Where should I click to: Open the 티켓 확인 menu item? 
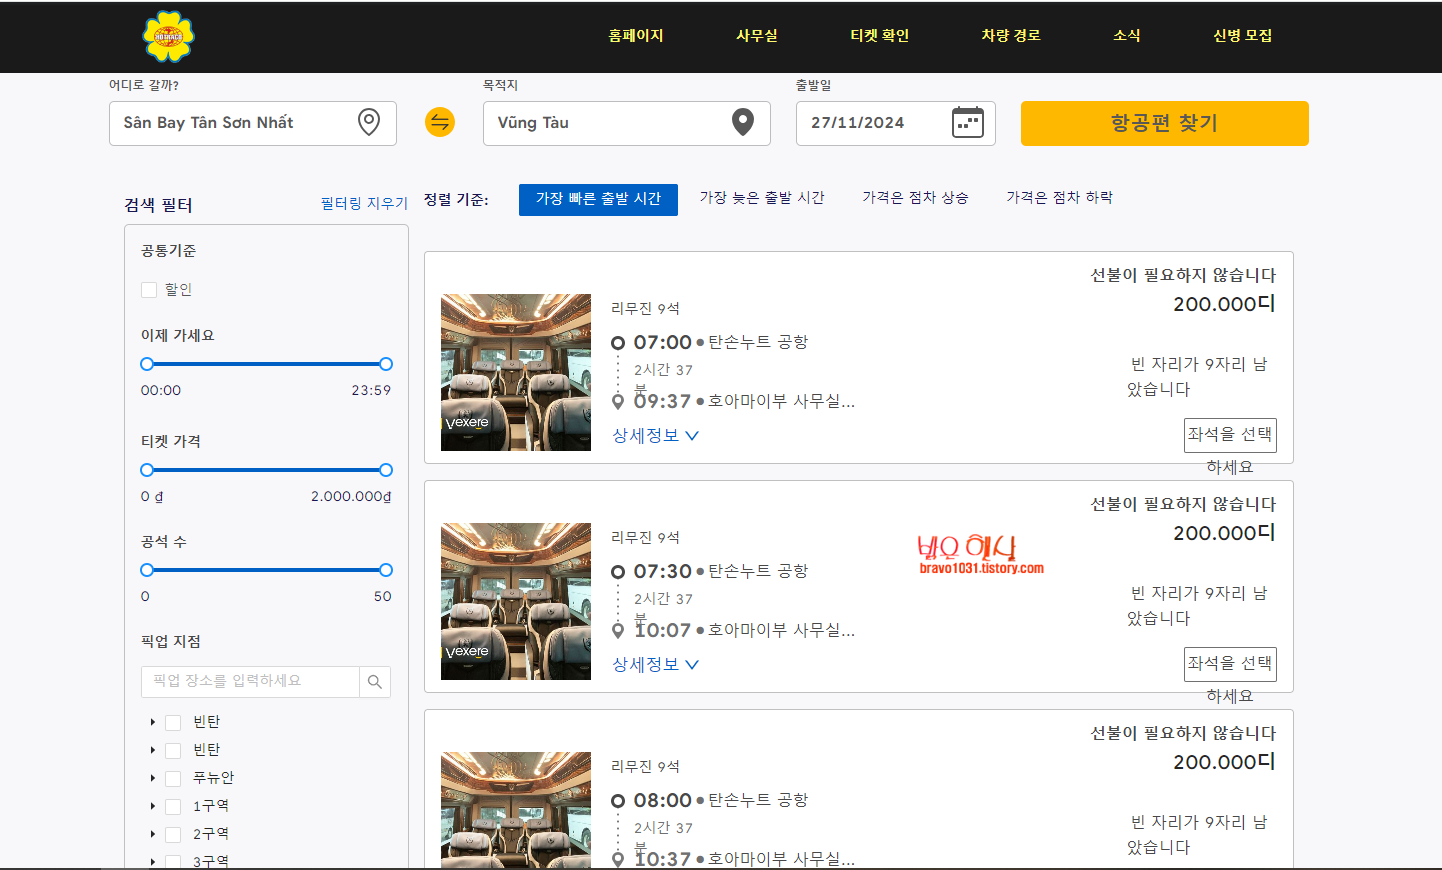pyautogui.click(x=880, y=36)
